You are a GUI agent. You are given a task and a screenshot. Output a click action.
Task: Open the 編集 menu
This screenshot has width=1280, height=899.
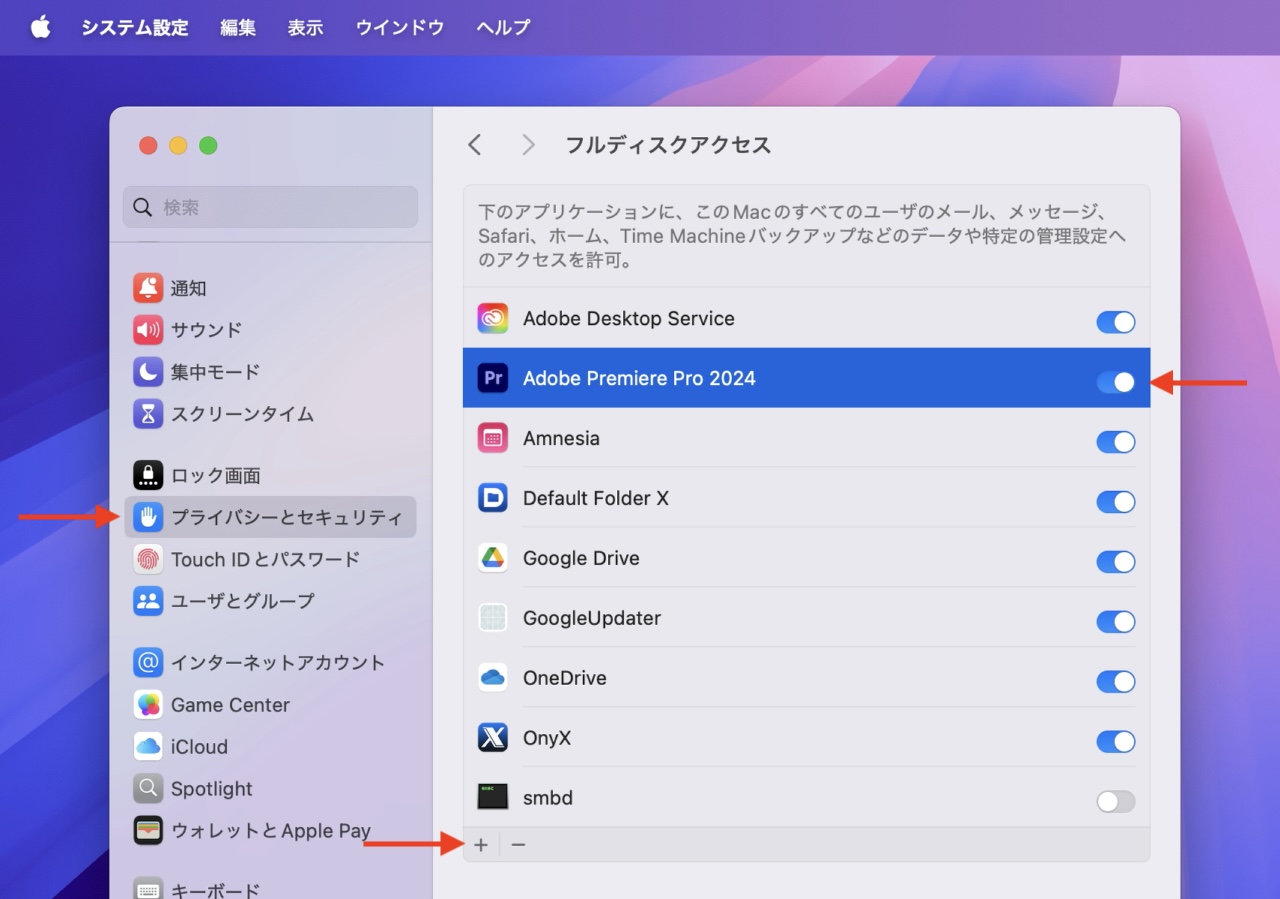point(238,28)
